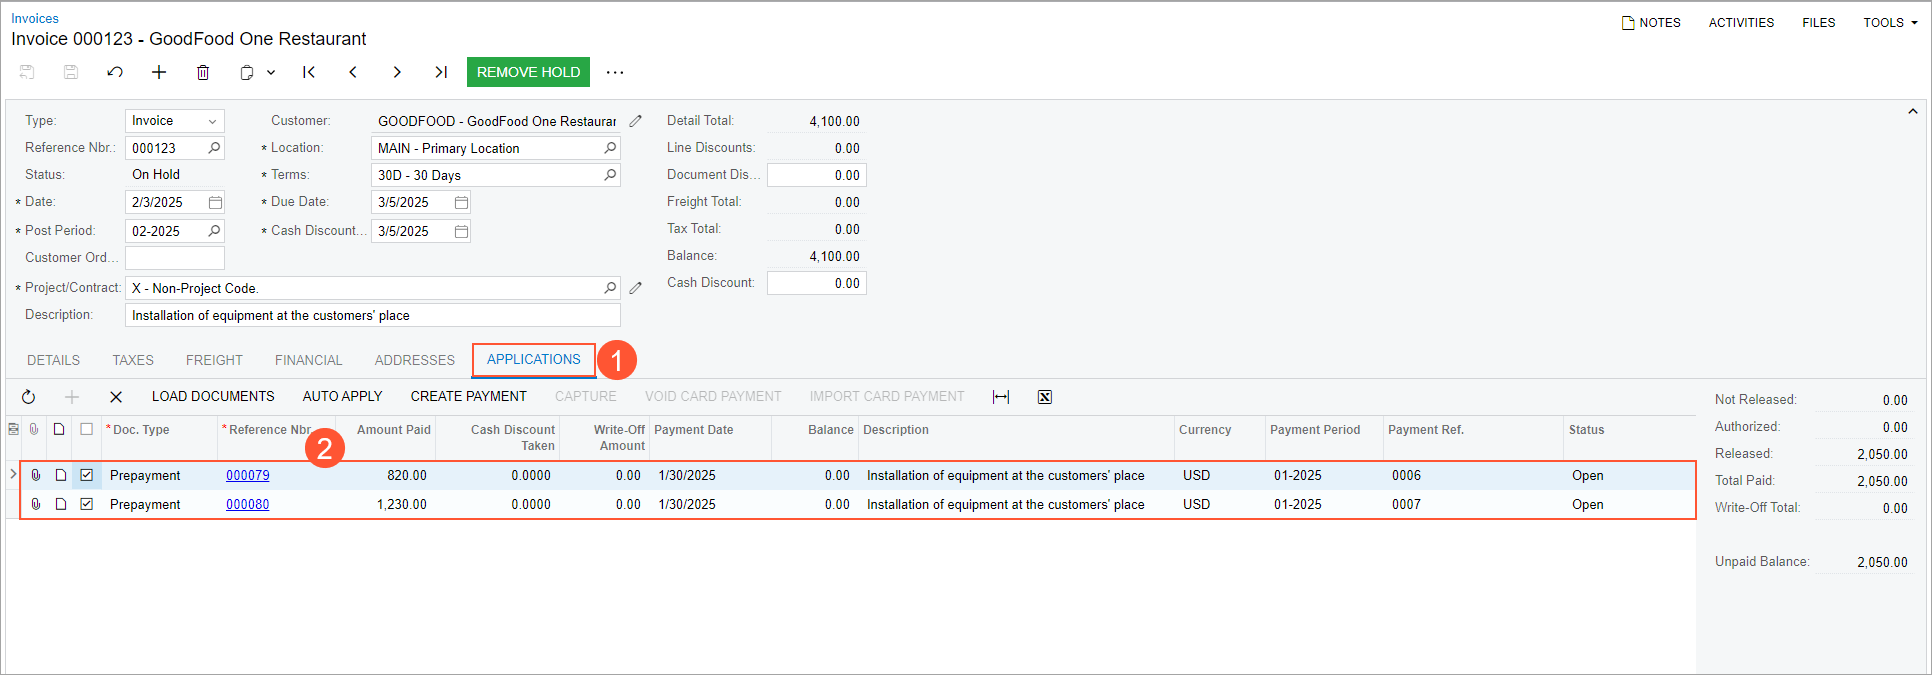Go to the next record arrow

397,72
